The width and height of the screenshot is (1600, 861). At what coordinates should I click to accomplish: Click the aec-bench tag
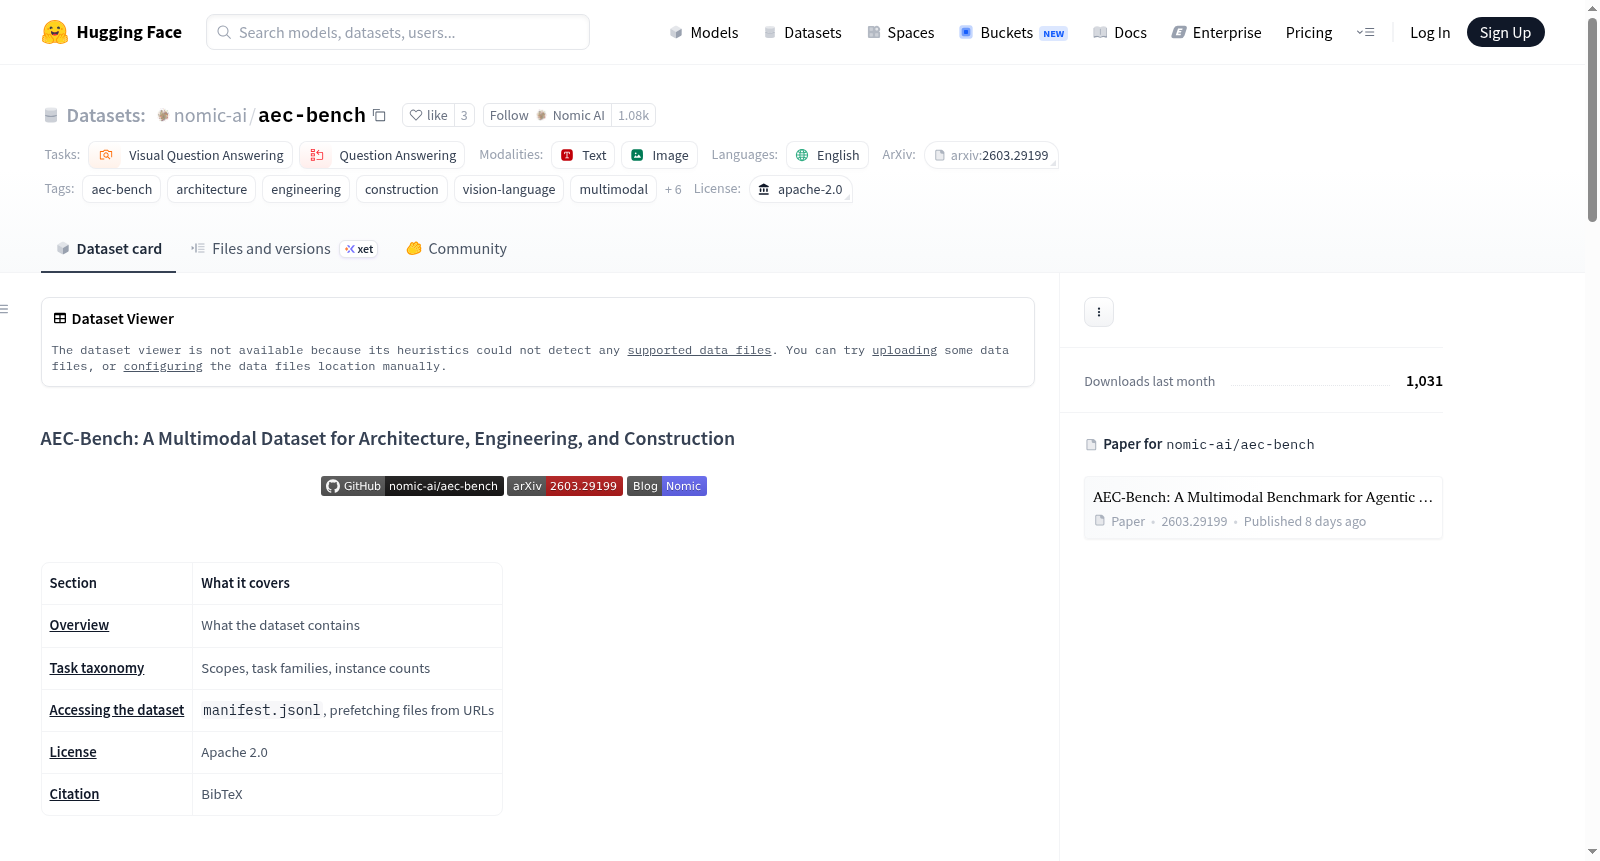pyautogui.click(x=122, y=189)
